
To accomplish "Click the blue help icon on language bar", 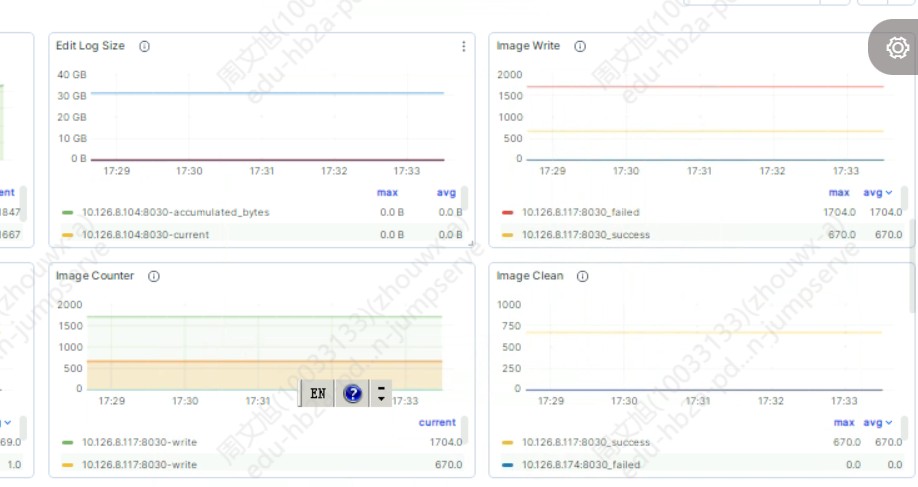I will click(352, 393).
